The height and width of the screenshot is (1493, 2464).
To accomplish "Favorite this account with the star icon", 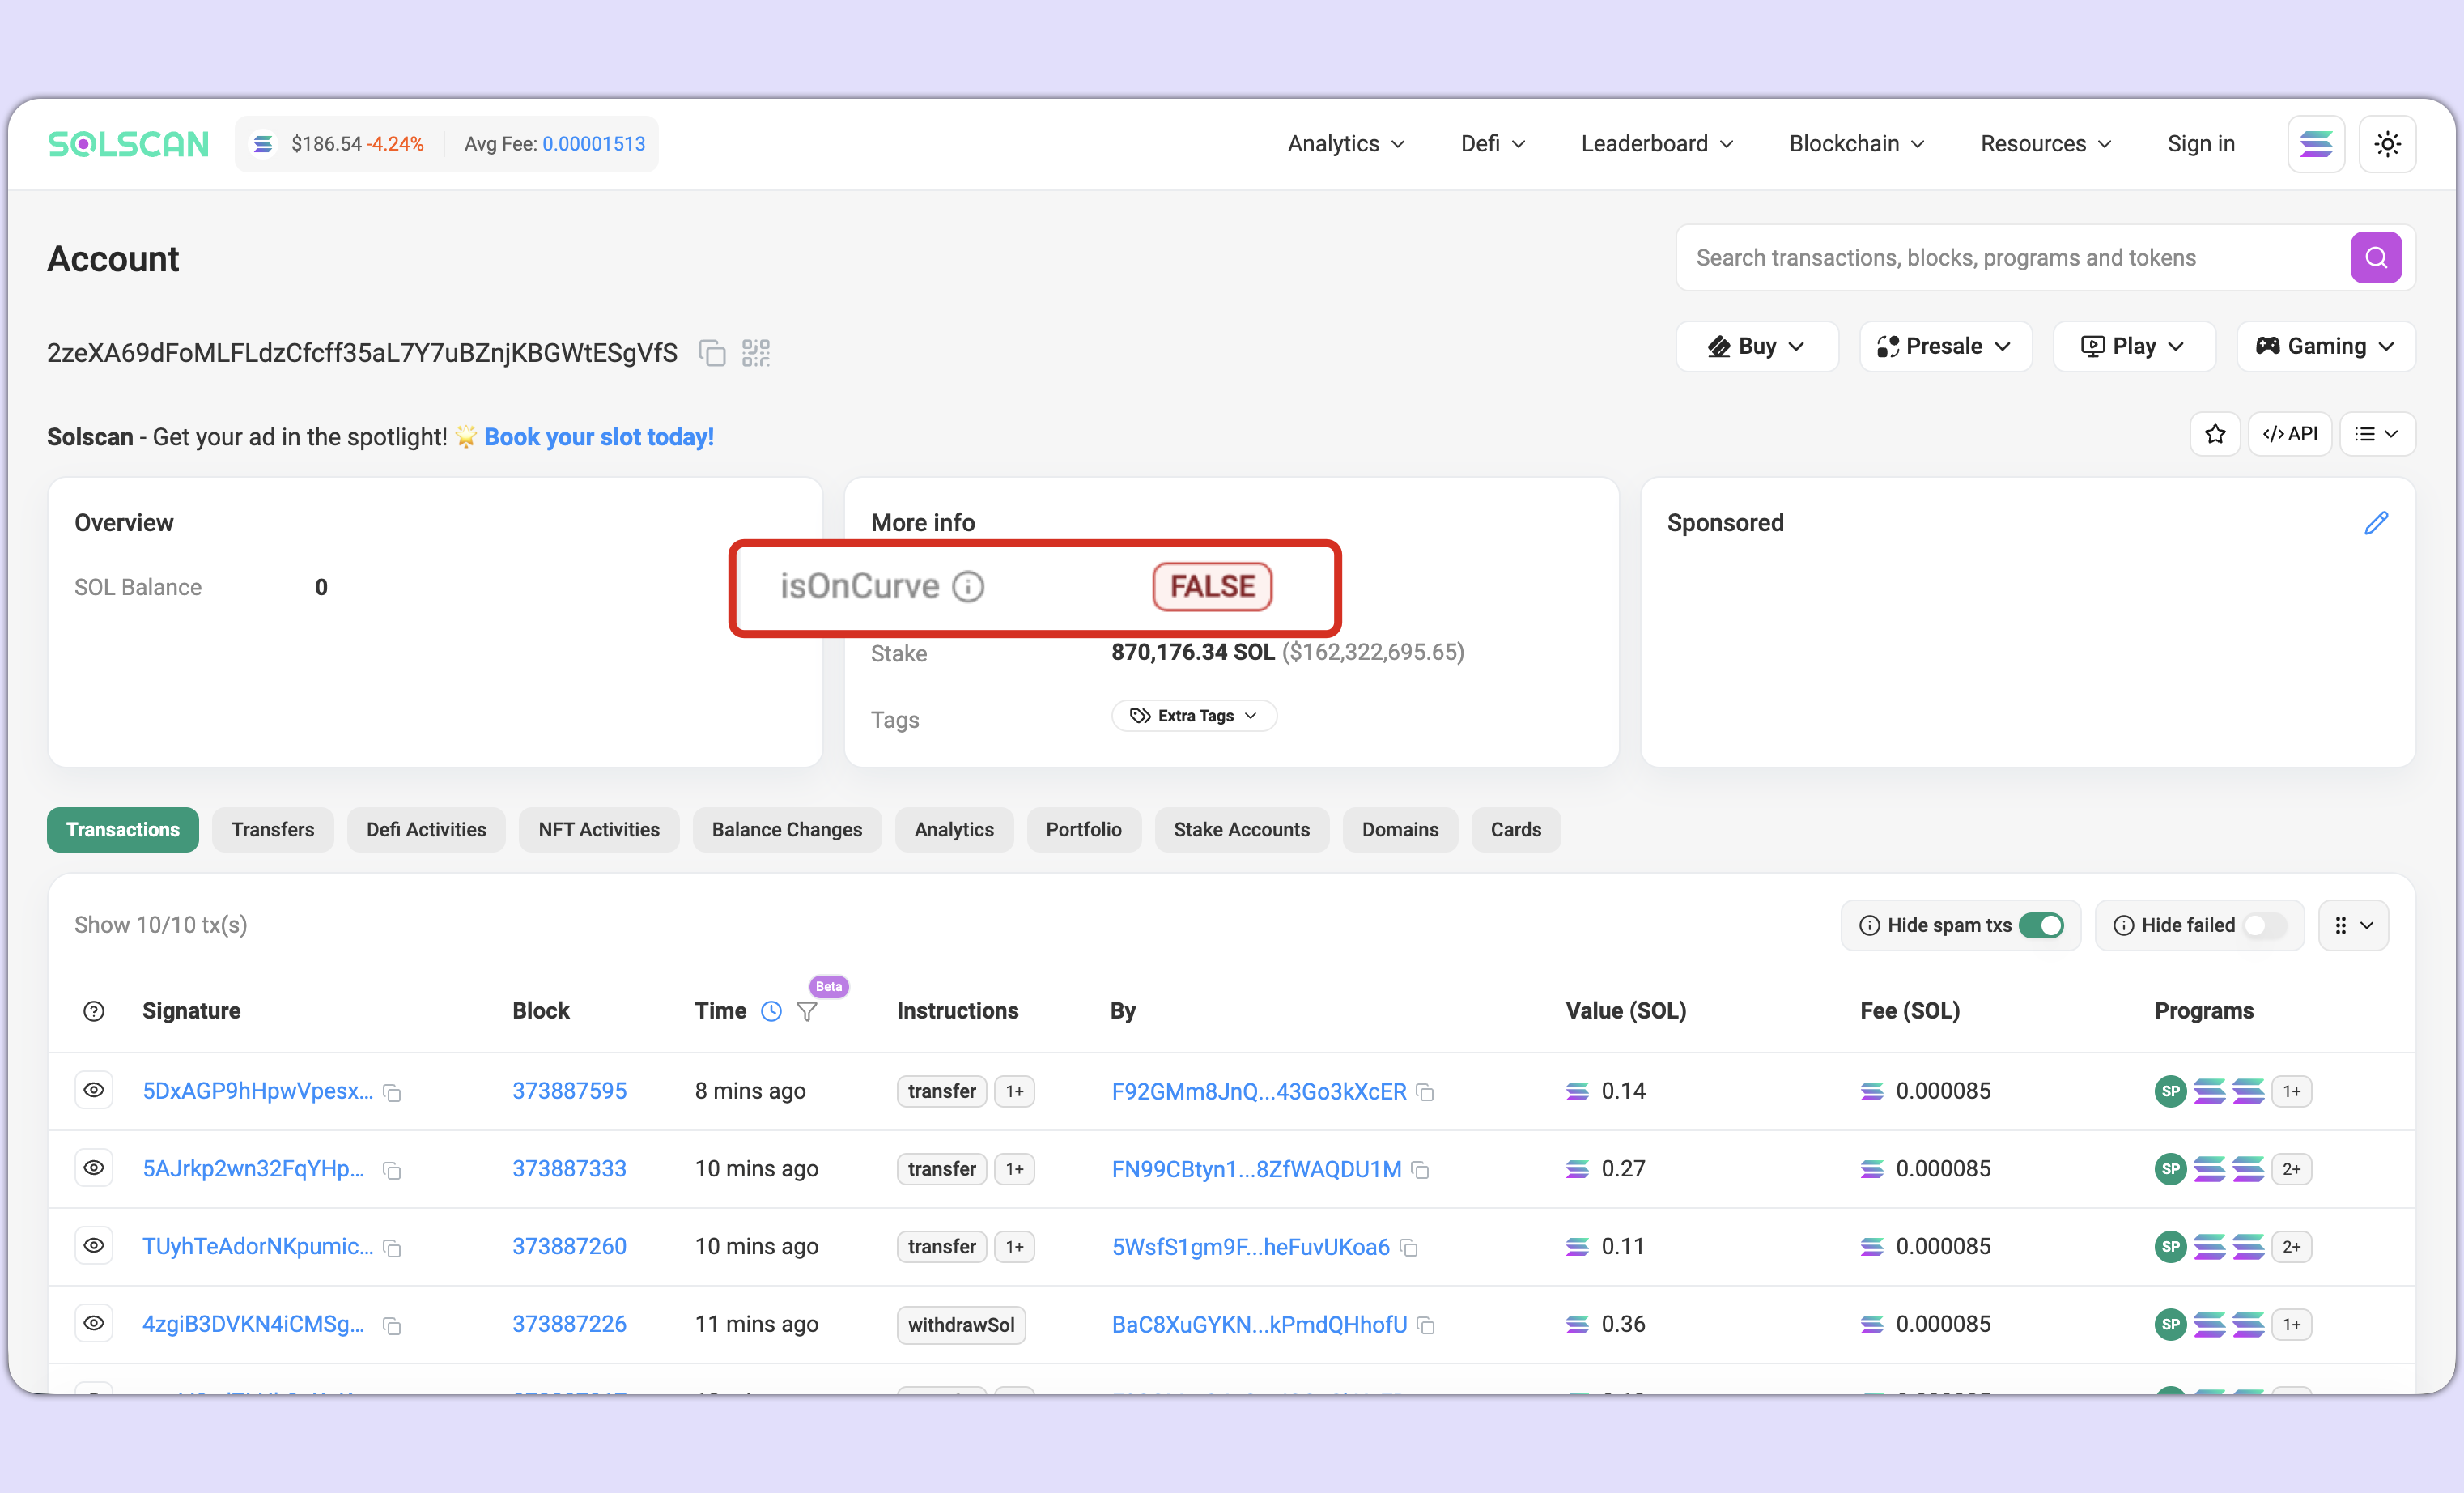I will [2215, 434].
